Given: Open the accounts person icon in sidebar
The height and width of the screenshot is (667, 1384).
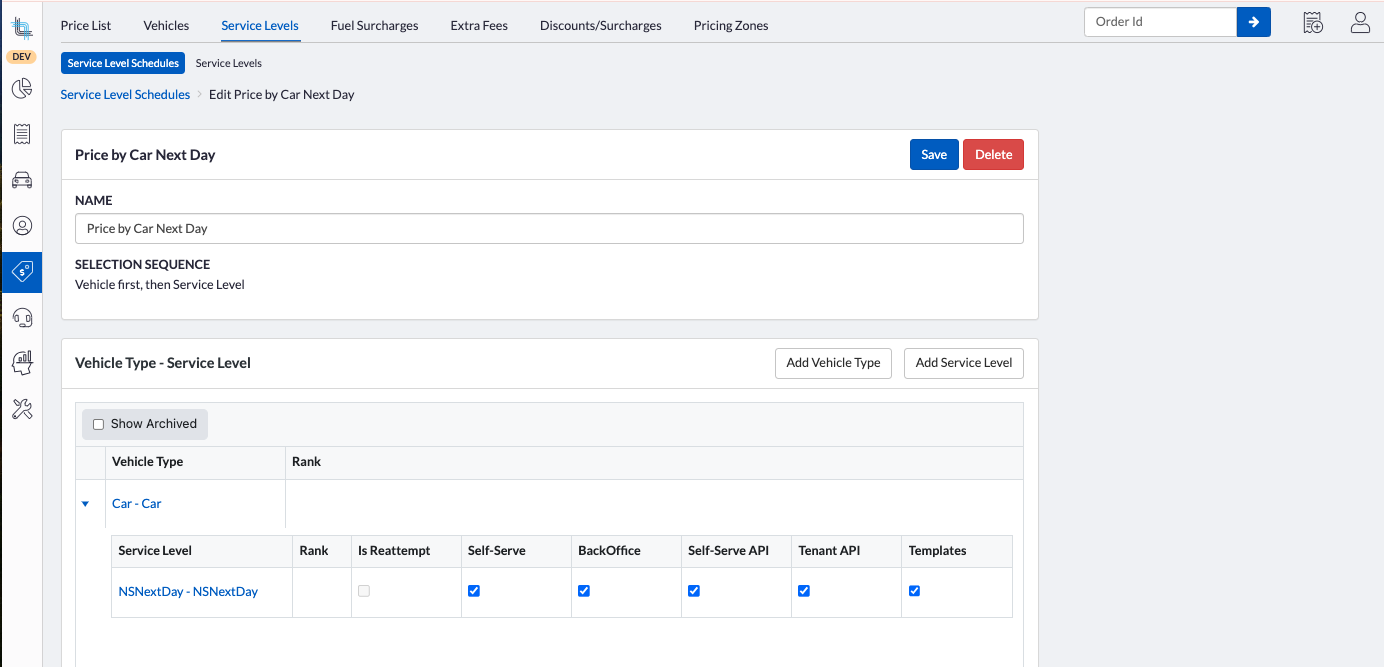Looking at the screenshot, I should tap(22, 226).
